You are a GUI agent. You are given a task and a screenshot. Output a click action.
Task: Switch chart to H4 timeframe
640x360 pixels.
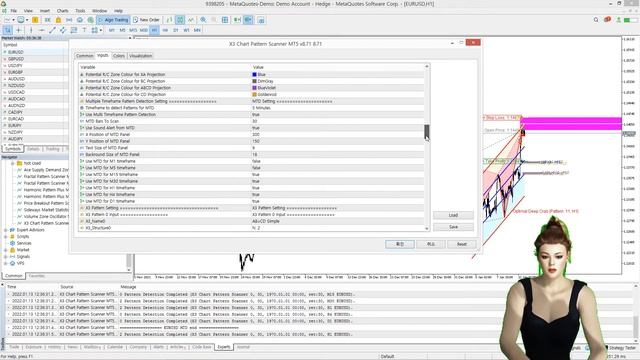point(165,30)
